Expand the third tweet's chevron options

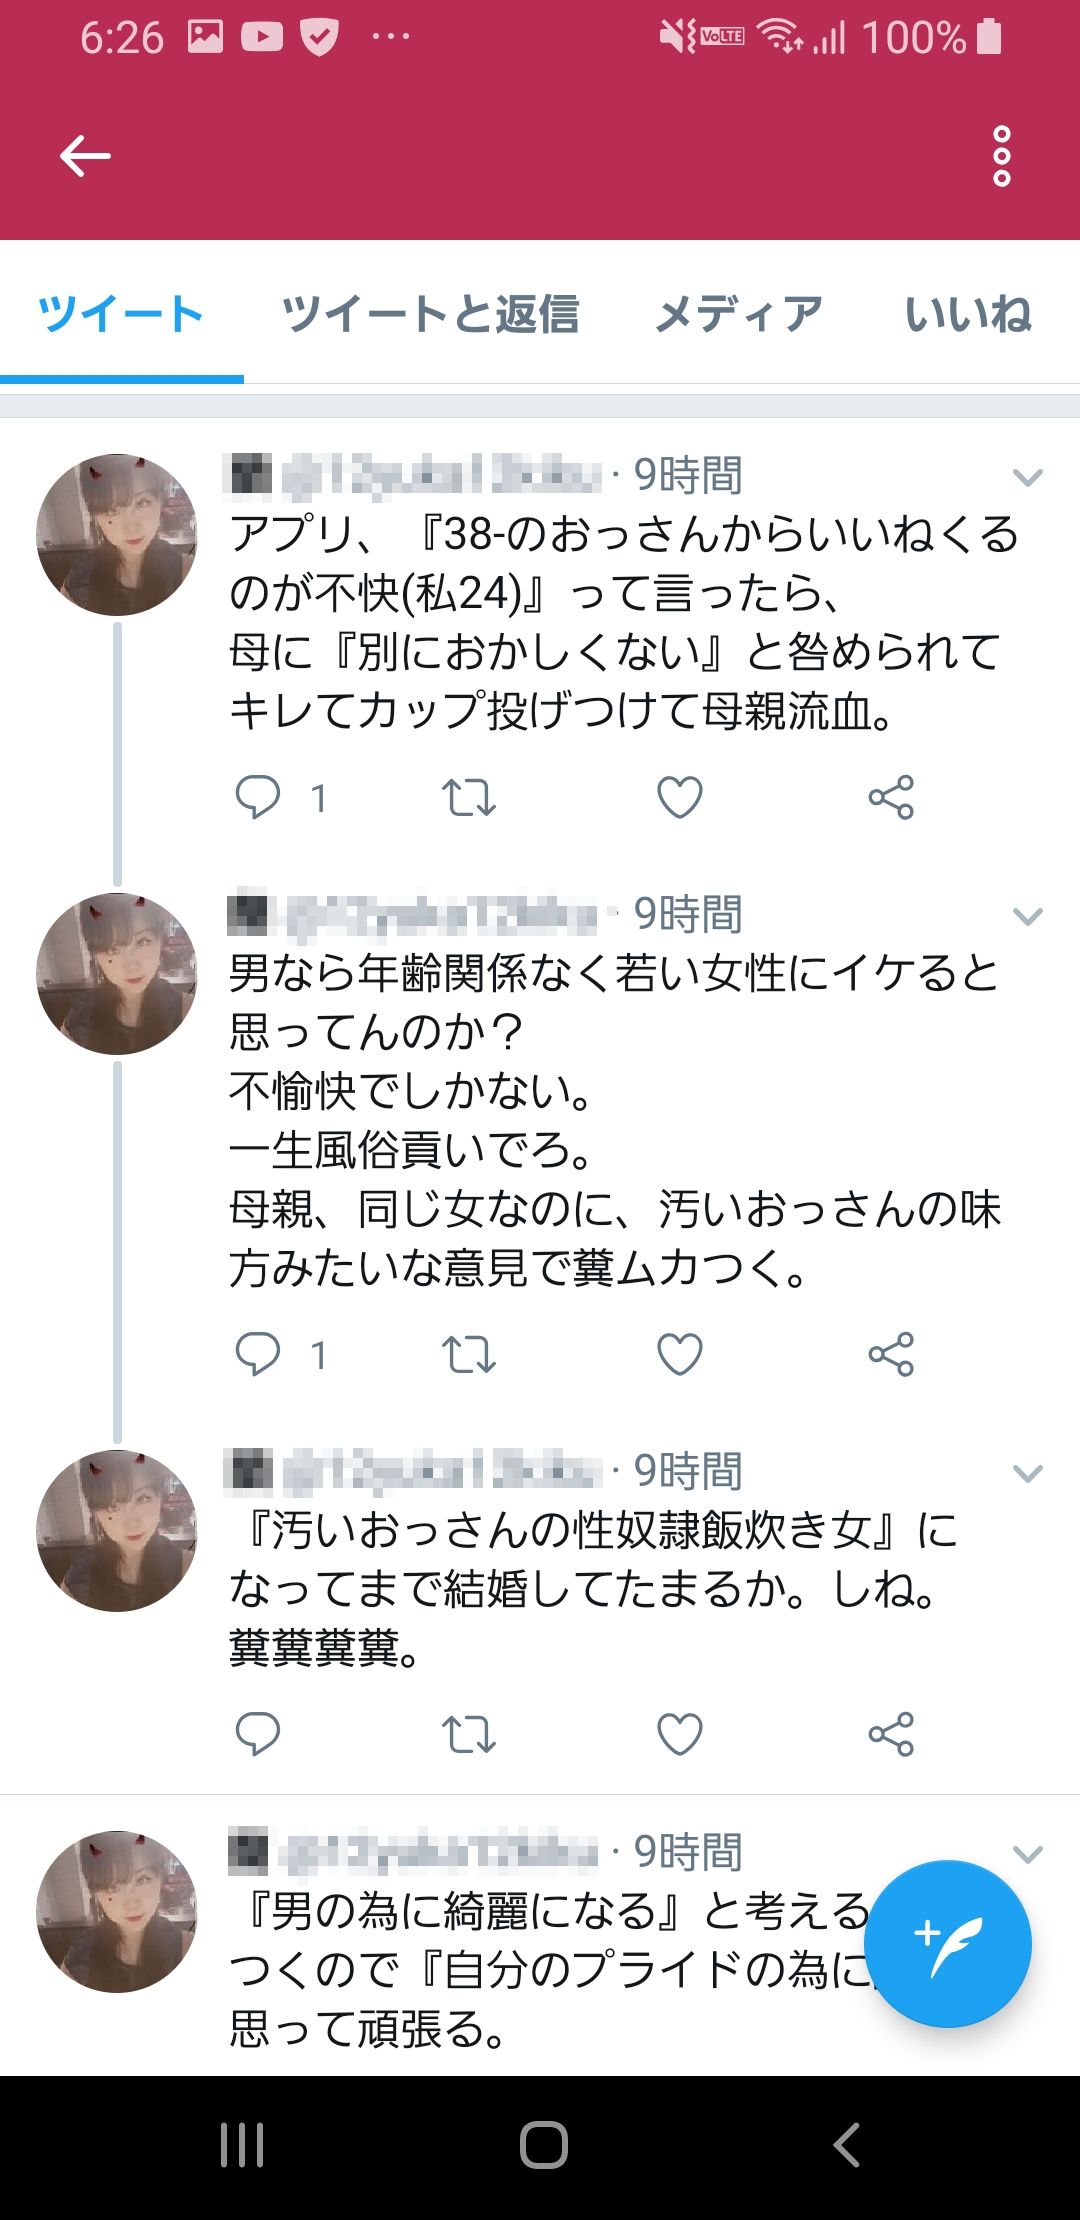point(1027,1473)
